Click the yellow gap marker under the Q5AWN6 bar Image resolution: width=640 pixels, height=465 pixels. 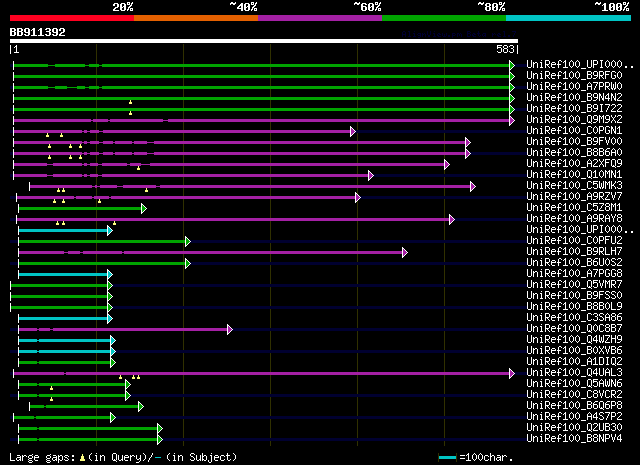tap(51, 388)
